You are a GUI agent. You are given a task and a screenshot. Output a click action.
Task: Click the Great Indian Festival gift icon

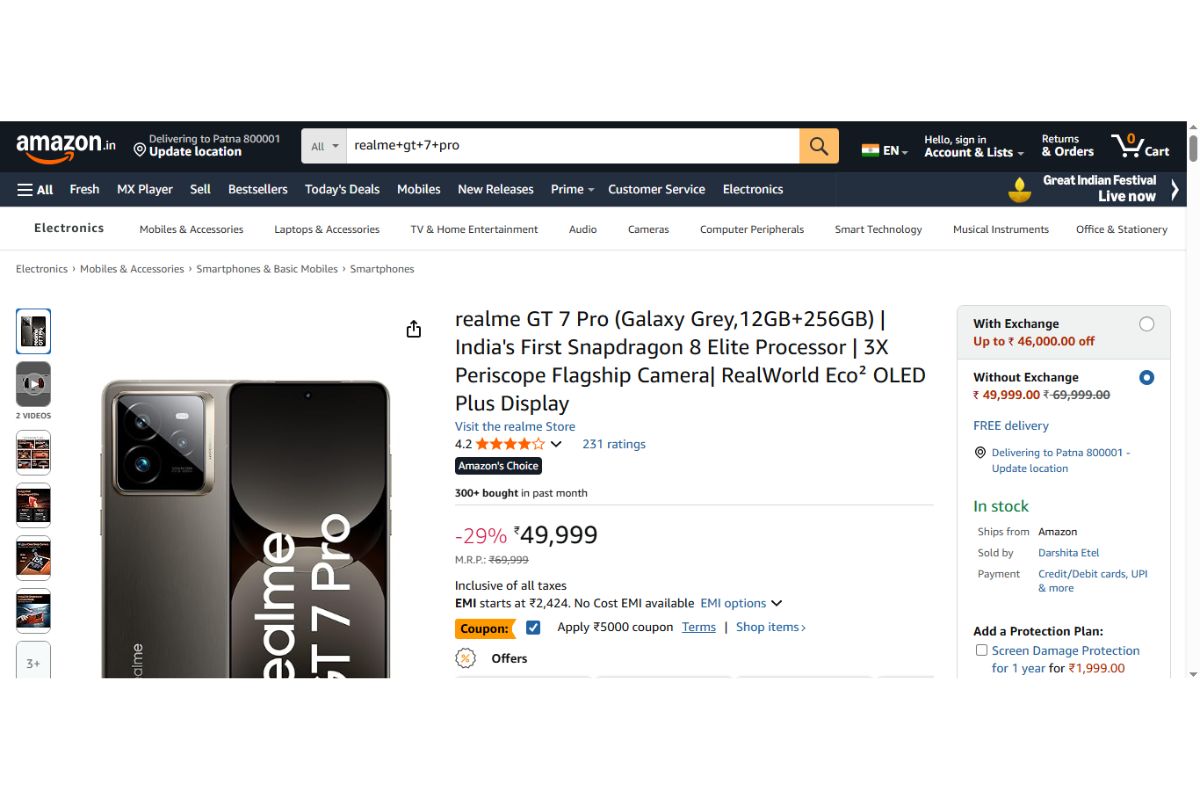coord(1018,189)
